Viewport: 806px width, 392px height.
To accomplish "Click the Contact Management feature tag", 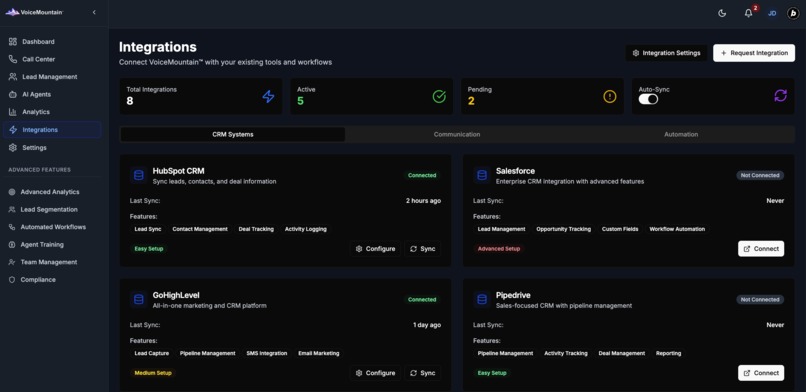I will pyautogui.click(x=200, y=229).
